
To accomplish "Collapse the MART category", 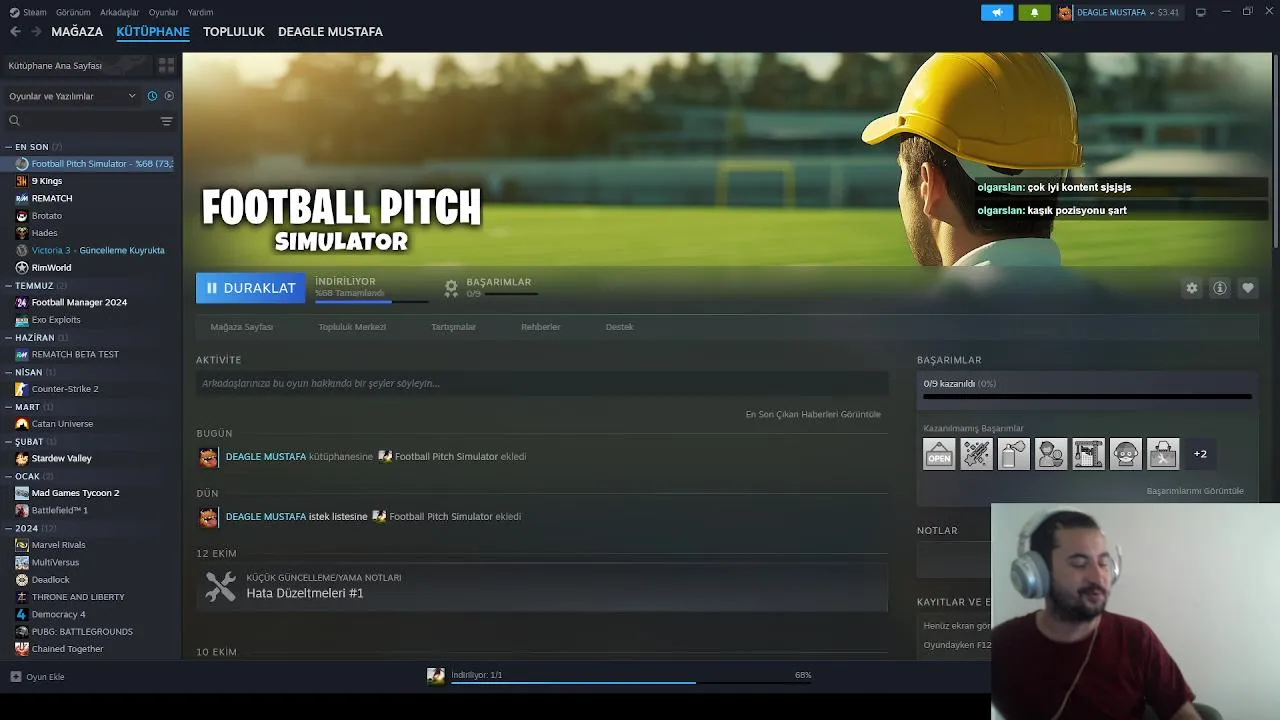I will (x=8, y=407).
